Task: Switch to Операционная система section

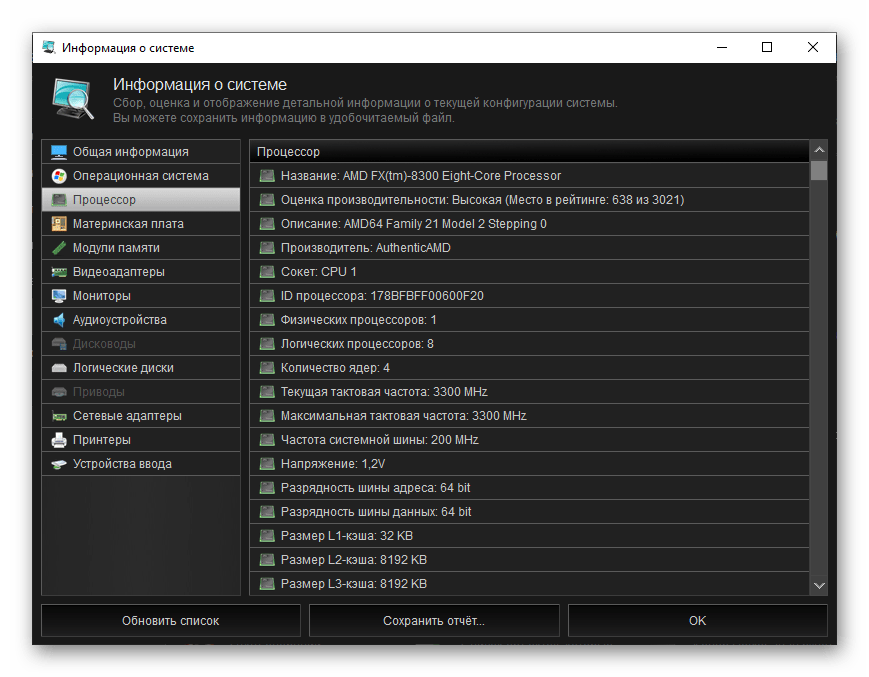Action: (141, 176)
